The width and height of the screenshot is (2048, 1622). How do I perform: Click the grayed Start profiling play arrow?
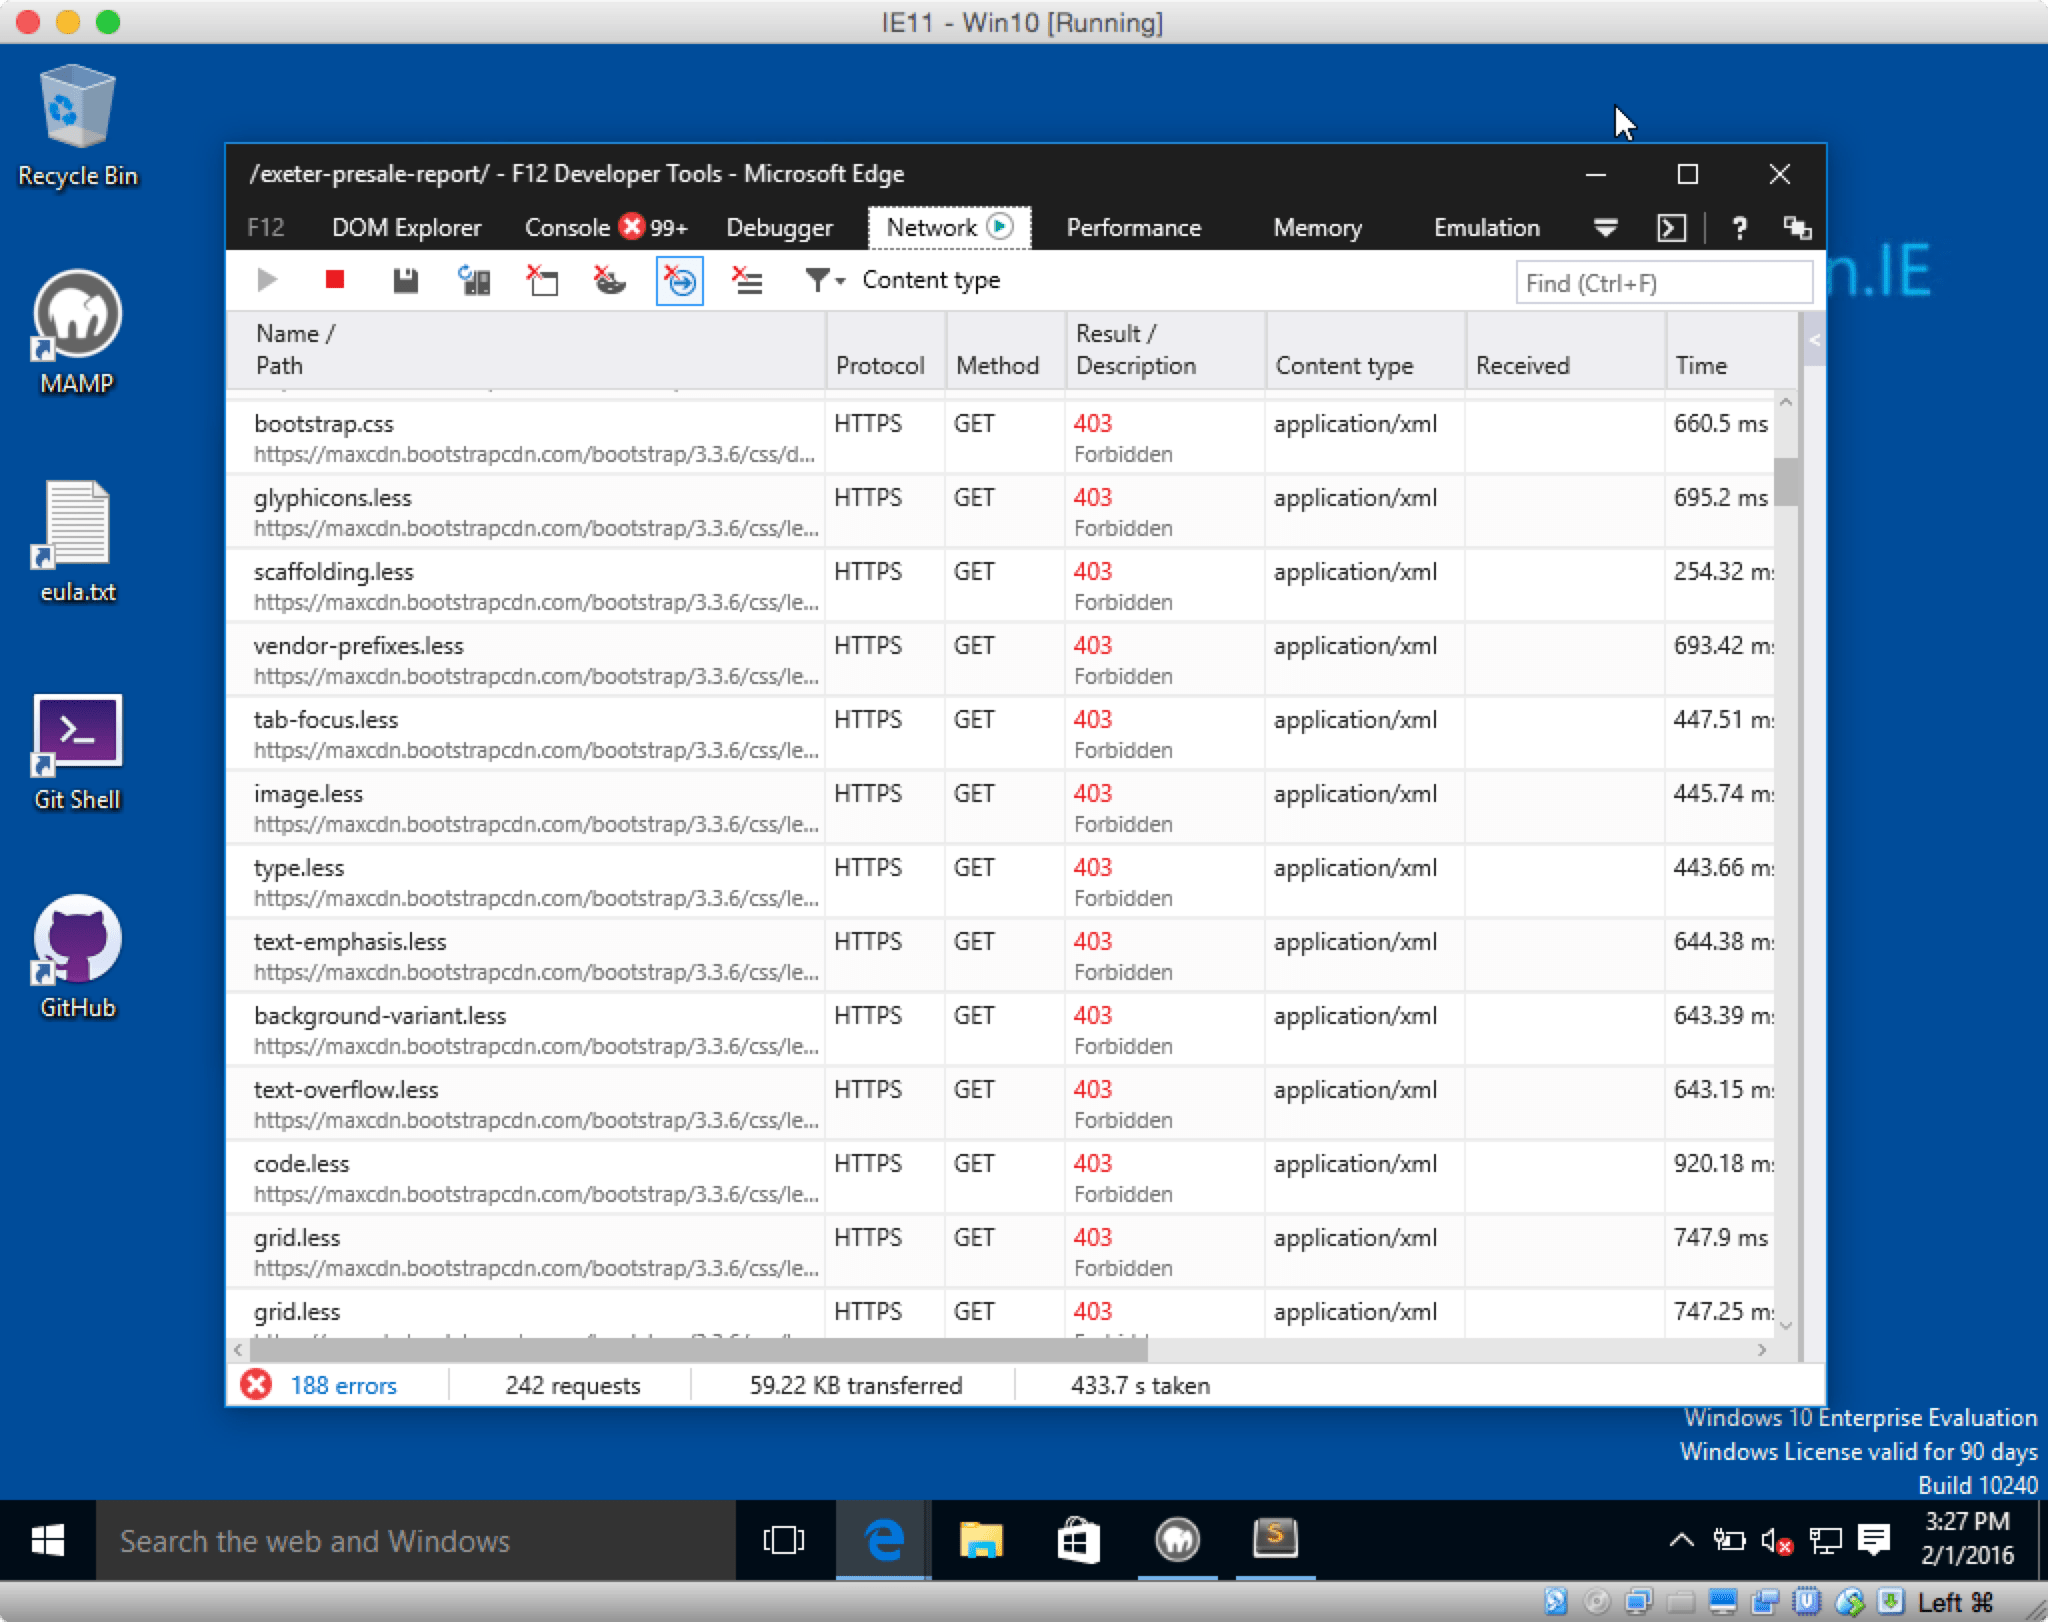266,280
